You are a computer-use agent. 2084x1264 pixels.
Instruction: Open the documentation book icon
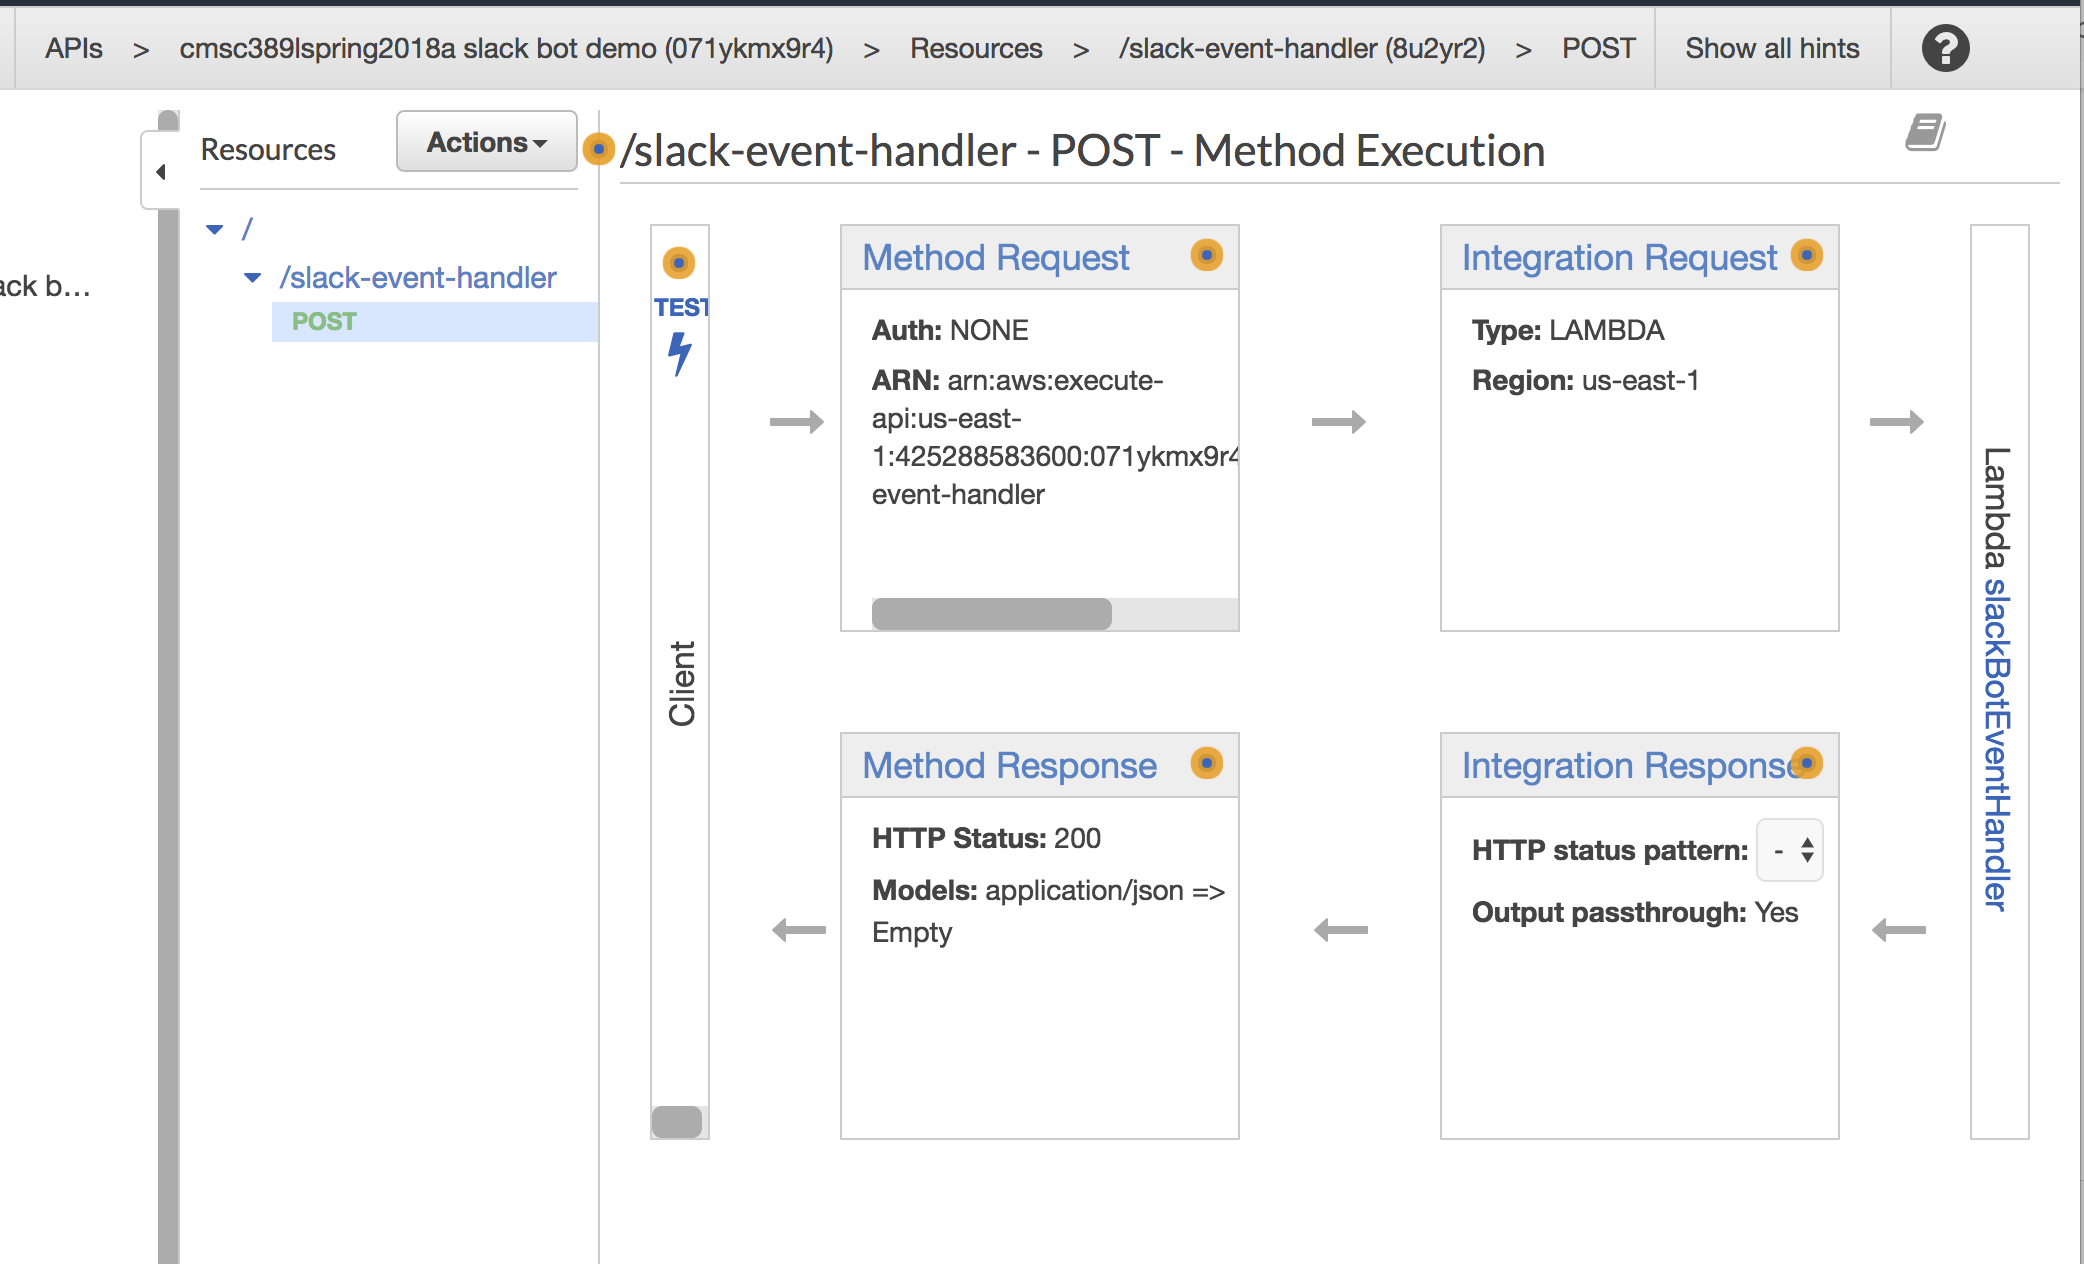(1924, 132)
